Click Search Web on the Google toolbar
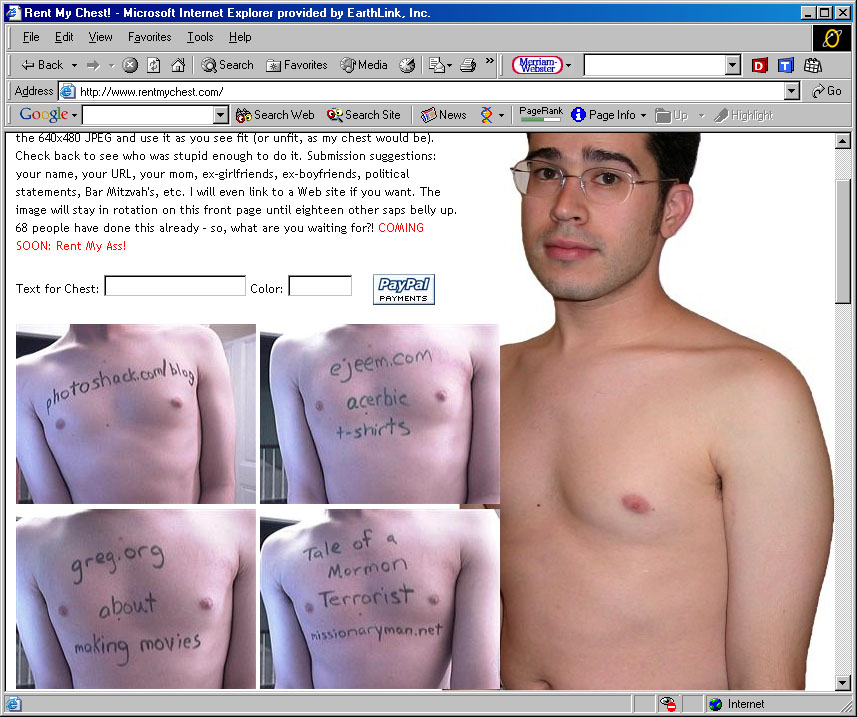This screenshot has width=857, height=717. tap(275, 115)
